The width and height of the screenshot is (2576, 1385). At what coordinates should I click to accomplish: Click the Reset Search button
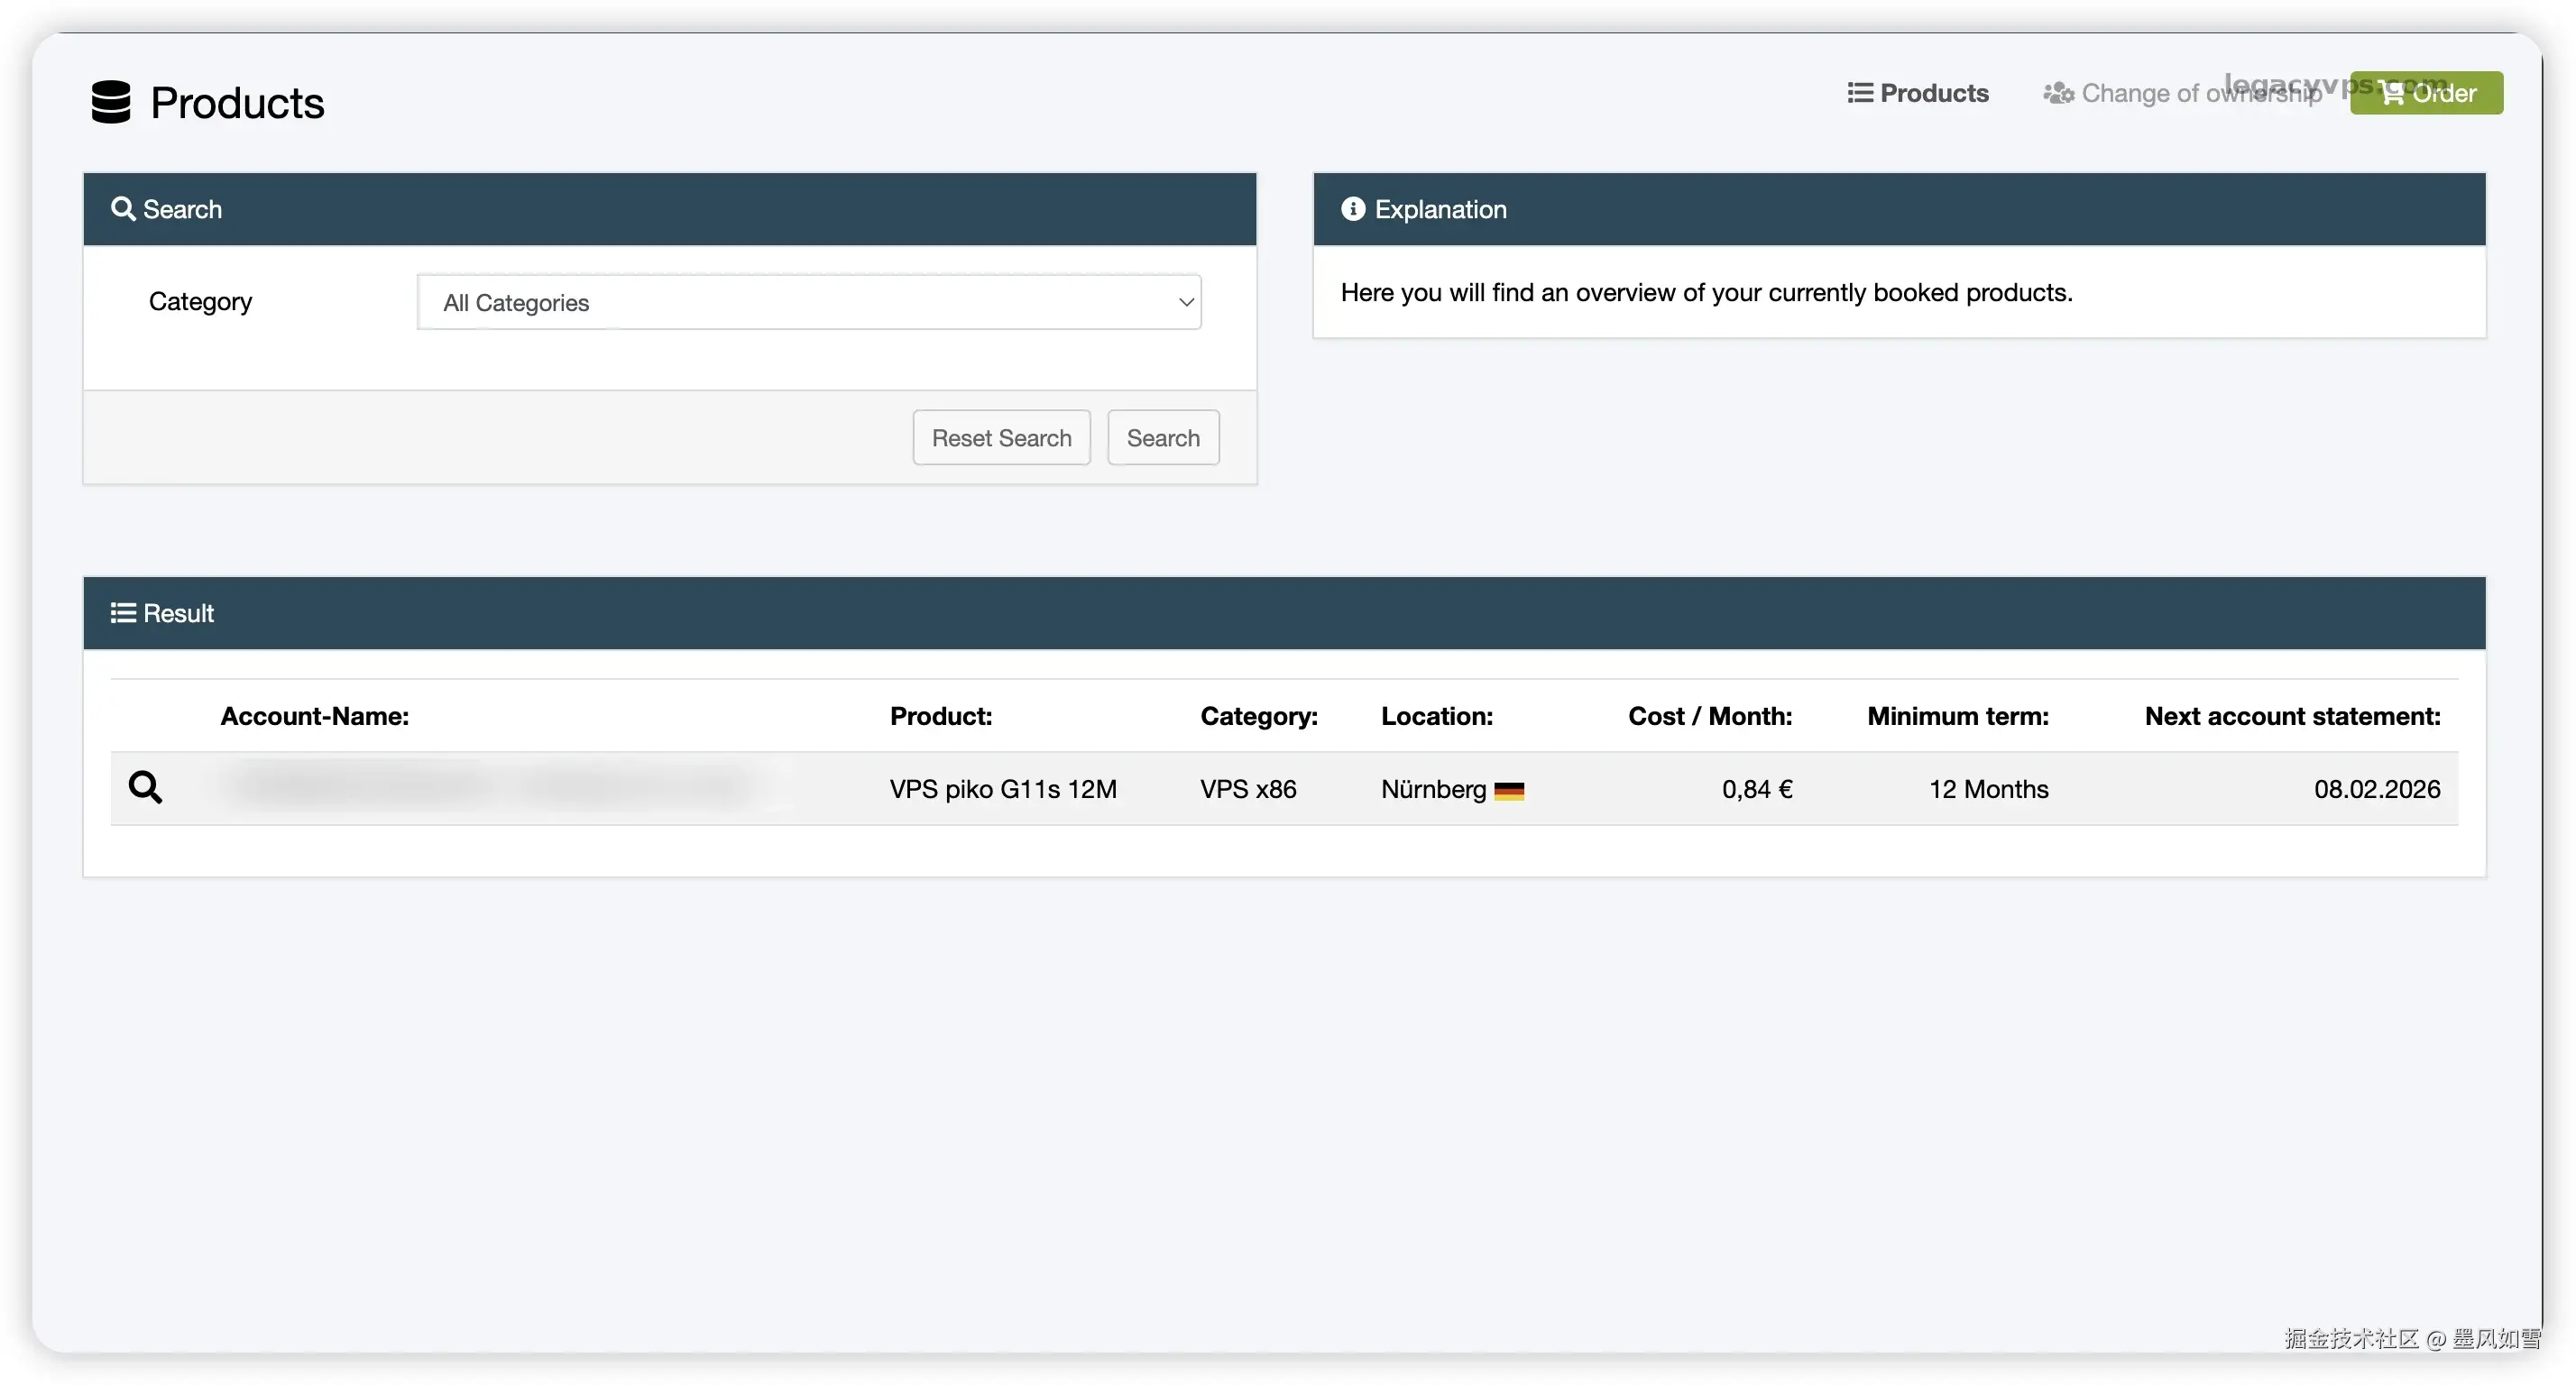tap(1001, 438)
